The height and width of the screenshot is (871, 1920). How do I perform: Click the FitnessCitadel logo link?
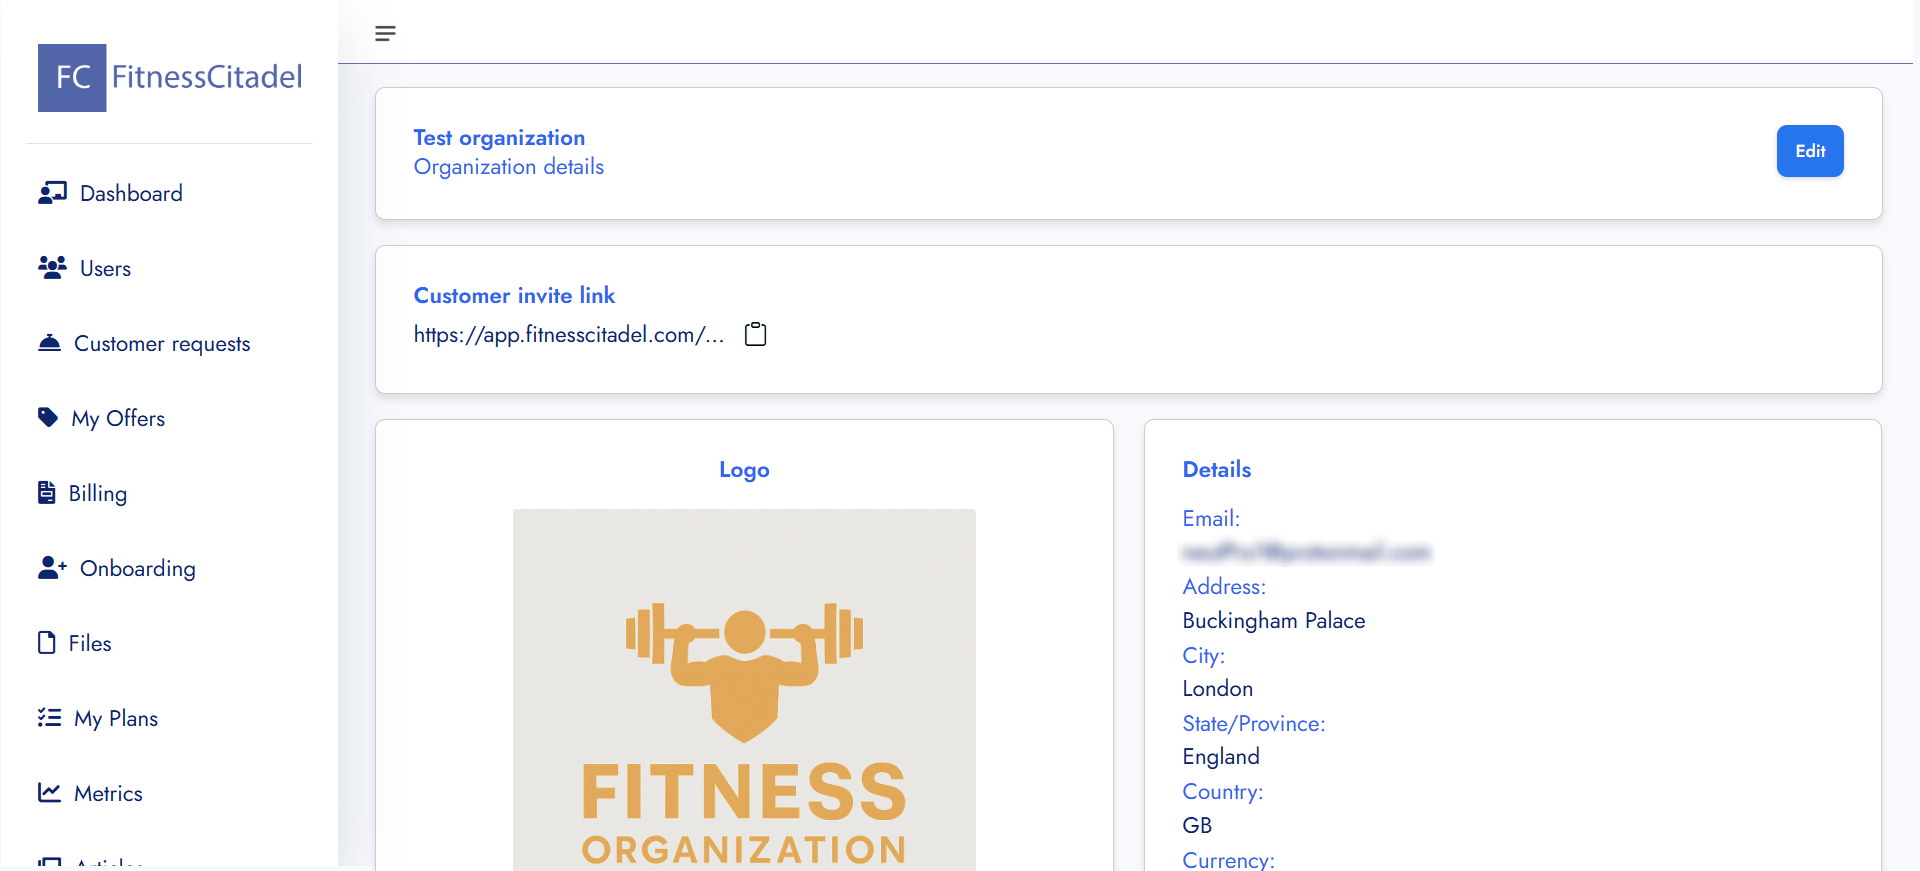coord(170,77)
